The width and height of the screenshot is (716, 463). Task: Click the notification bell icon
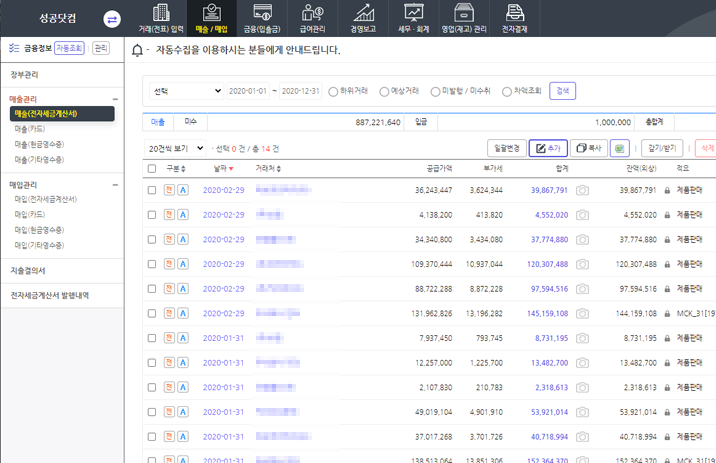(137, 50)
